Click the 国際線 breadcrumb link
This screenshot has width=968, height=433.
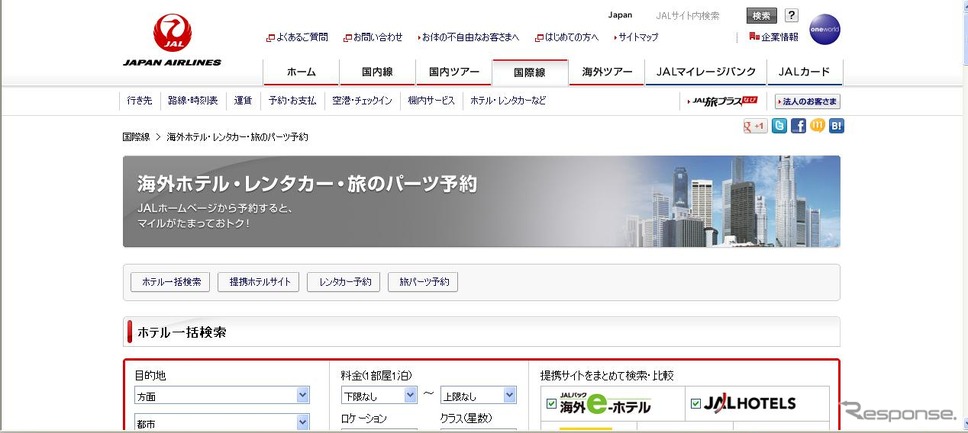[136, 137]
